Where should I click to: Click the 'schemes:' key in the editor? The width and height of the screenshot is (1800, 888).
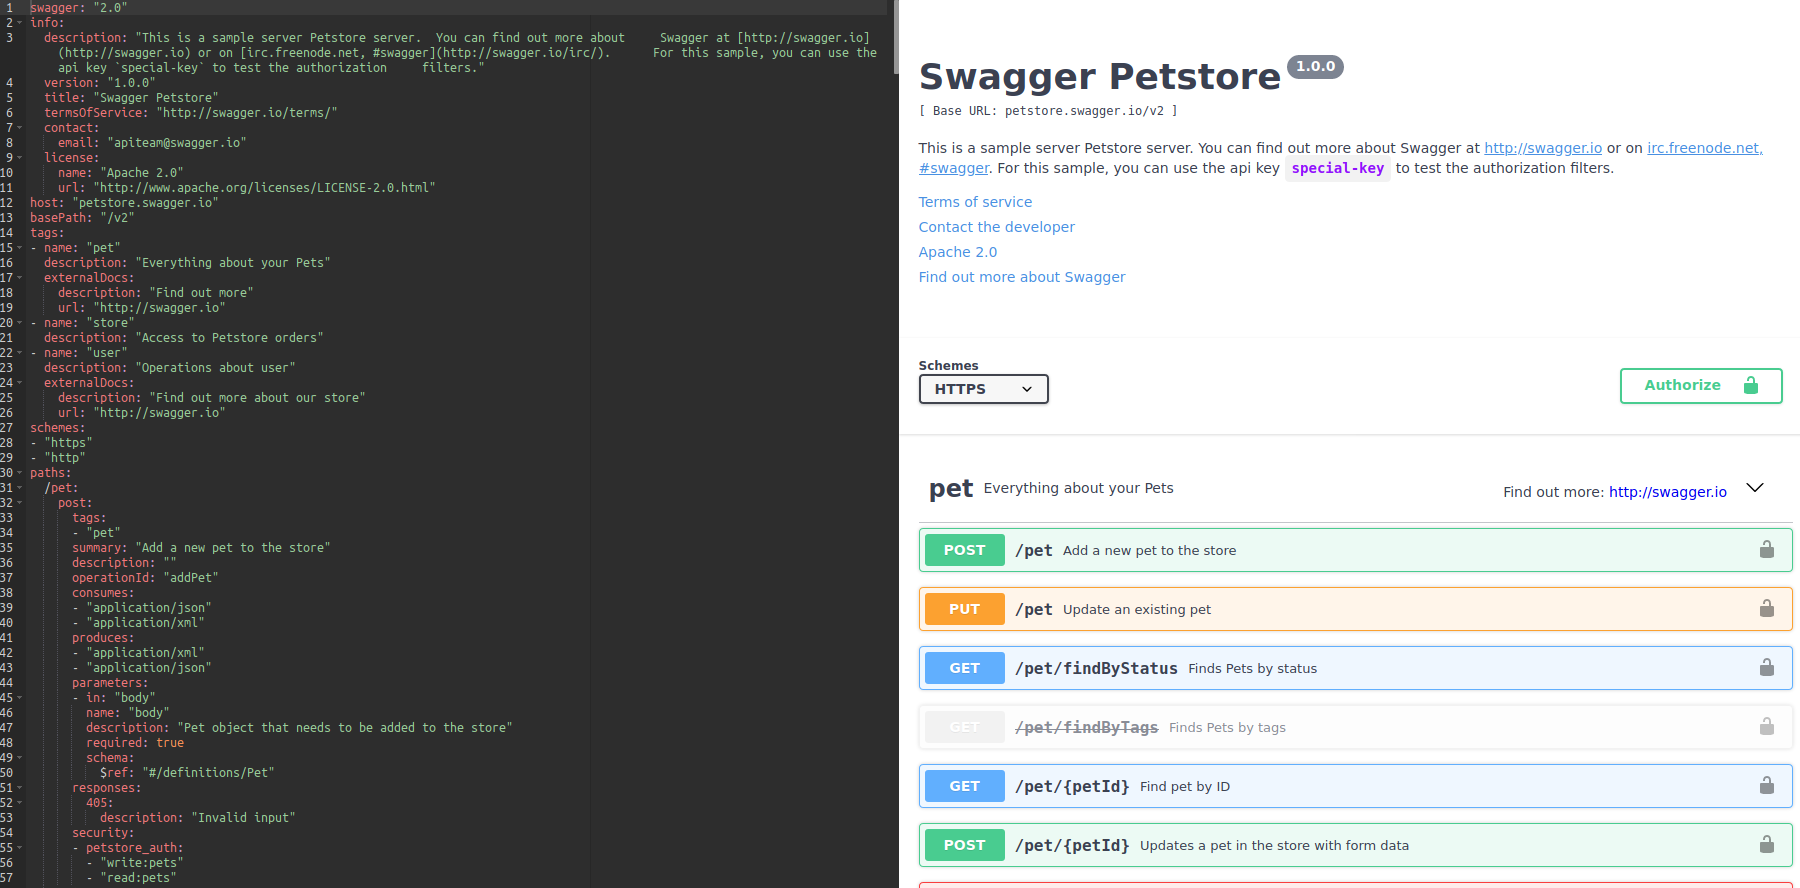[x=58, y=428]
